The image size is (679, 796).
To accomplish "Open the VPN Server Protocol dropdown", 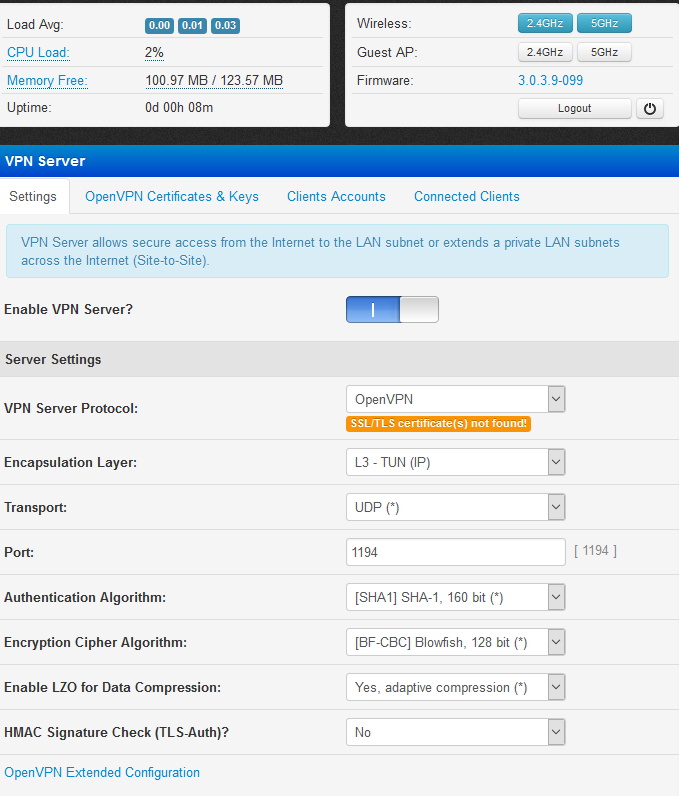I will point(455,399).
